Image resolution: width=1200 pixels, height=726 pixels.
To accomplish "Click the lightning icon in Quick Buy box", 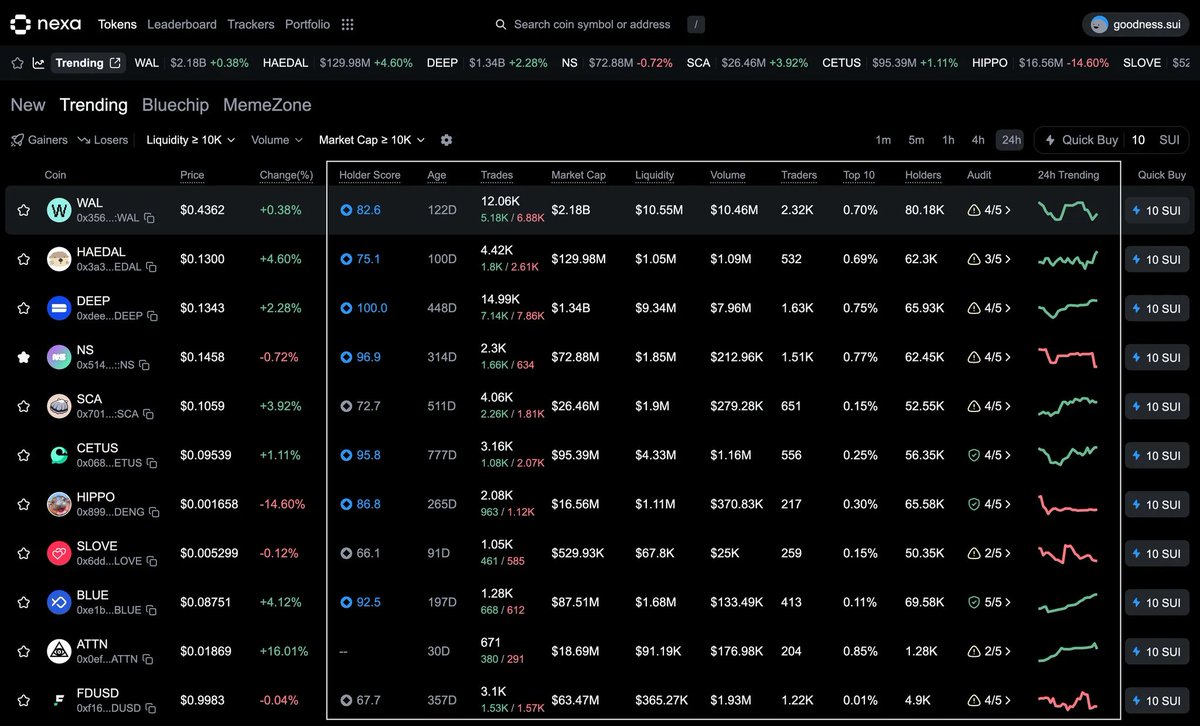I will click(x=1050, y=140).
